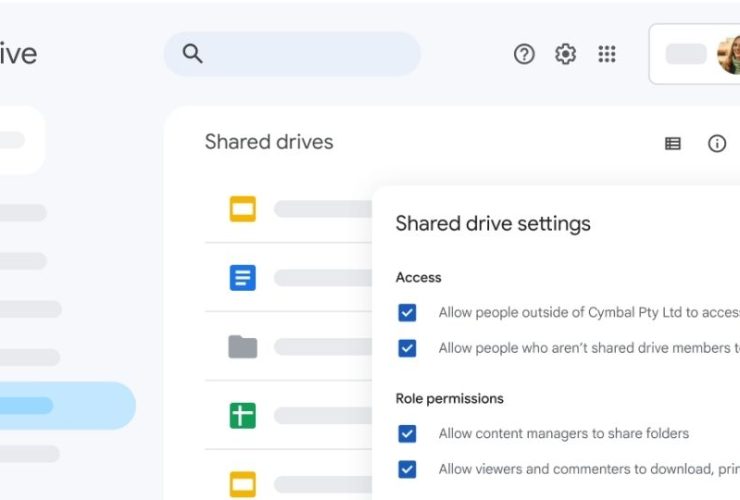Open the Settings gear icon

pyautogui.click(x=566, y=54)
